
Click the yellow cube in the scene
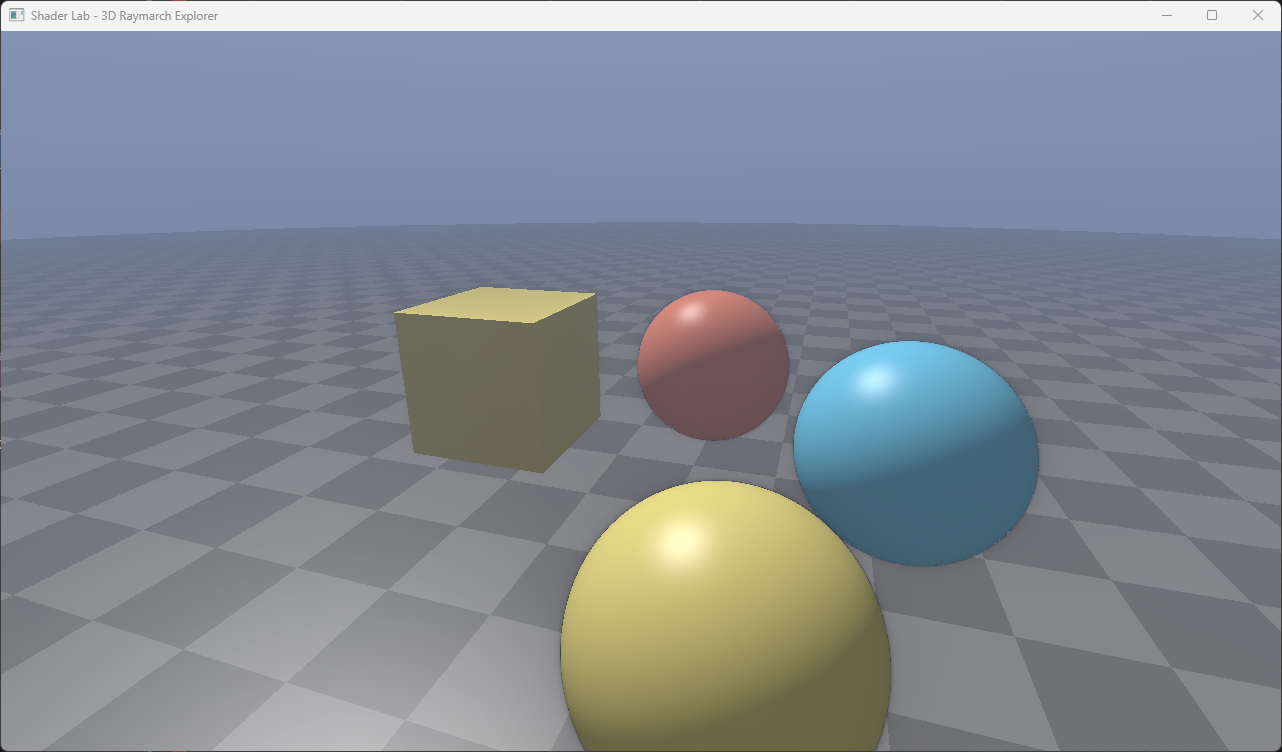[497, 380]
